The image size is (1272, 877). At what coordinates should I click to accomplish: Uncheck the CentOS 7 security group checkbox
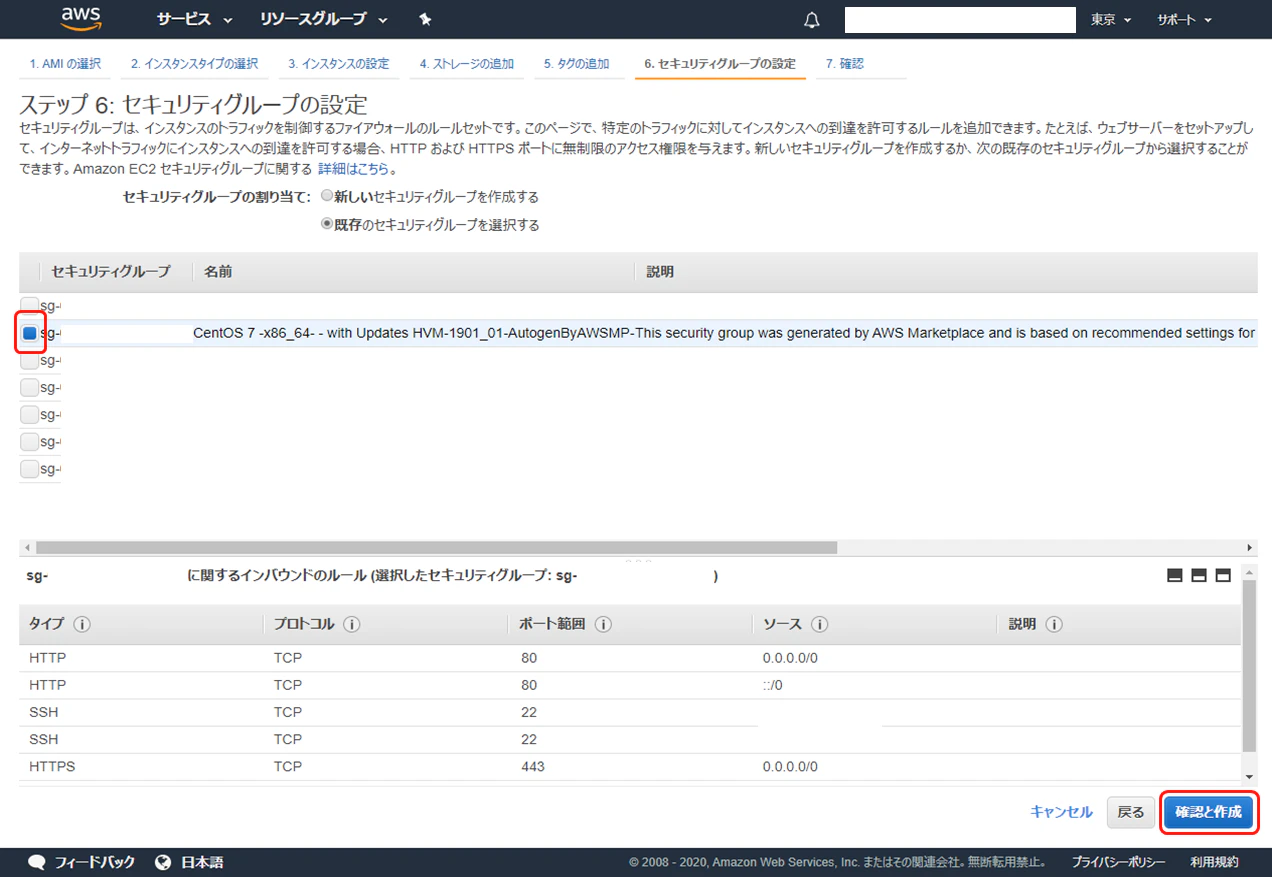click(x=30, y=333)
